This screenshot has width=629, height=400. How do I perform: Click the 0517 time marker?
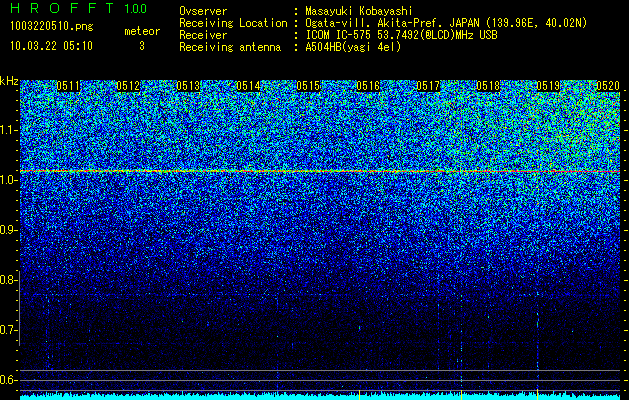point(428,86)
